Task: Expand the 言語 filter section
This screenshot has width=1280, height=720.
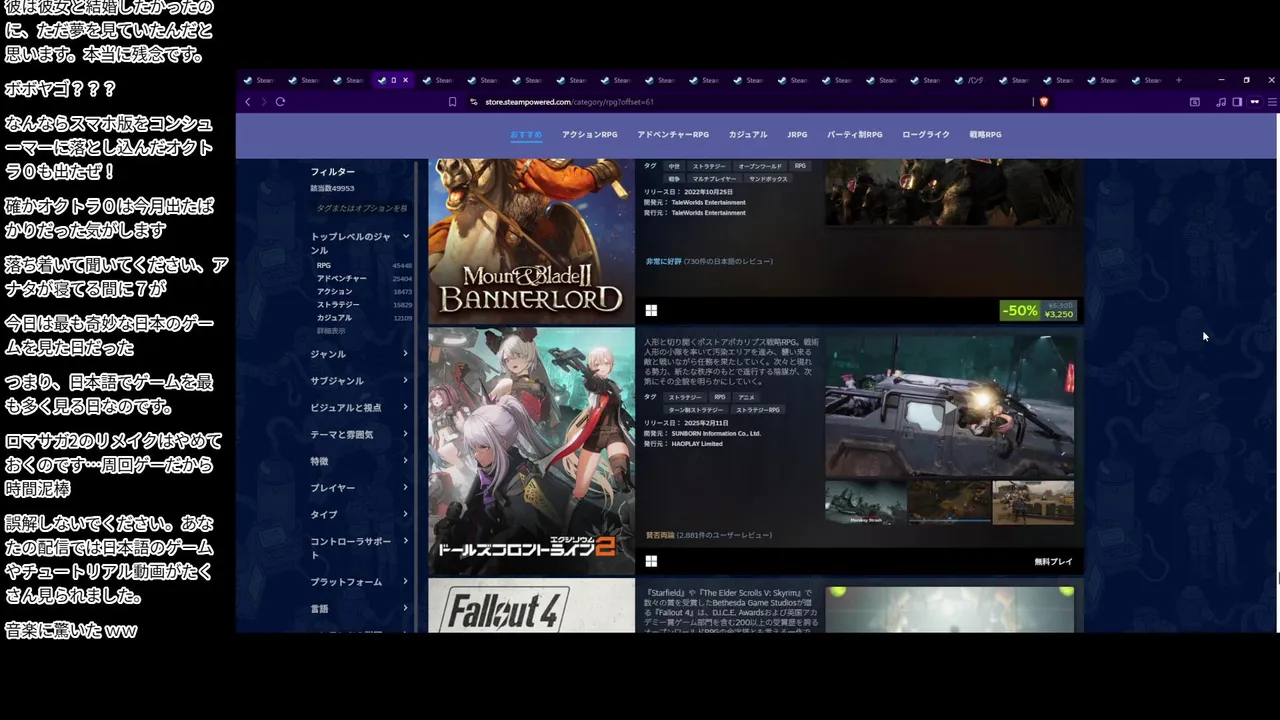Action: point(361,608)
